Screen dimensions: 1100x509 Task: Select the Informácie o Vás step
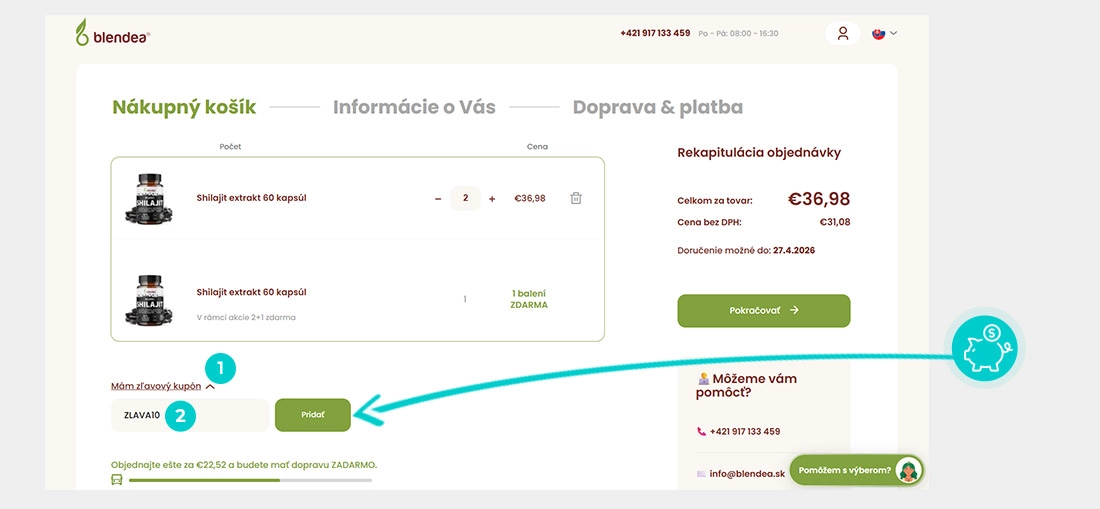414,107
